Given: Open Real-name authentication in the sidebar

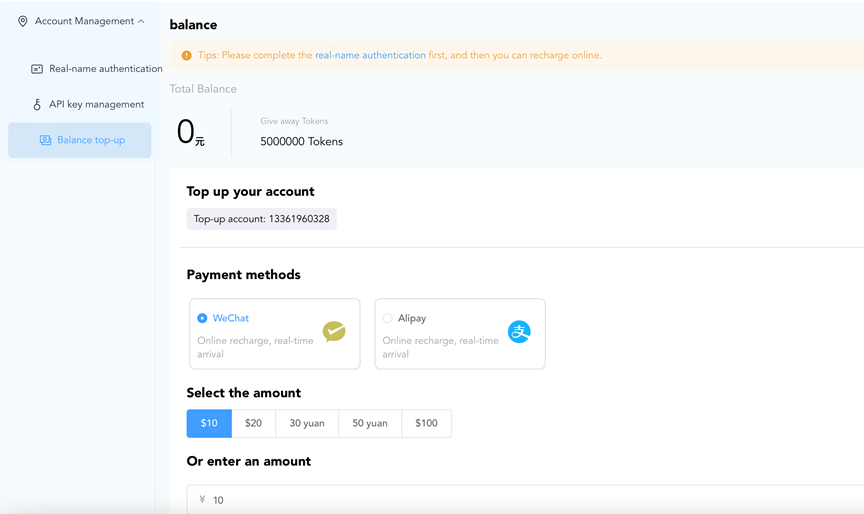Looking at the screenshot, I should click(x=105, y=69).
